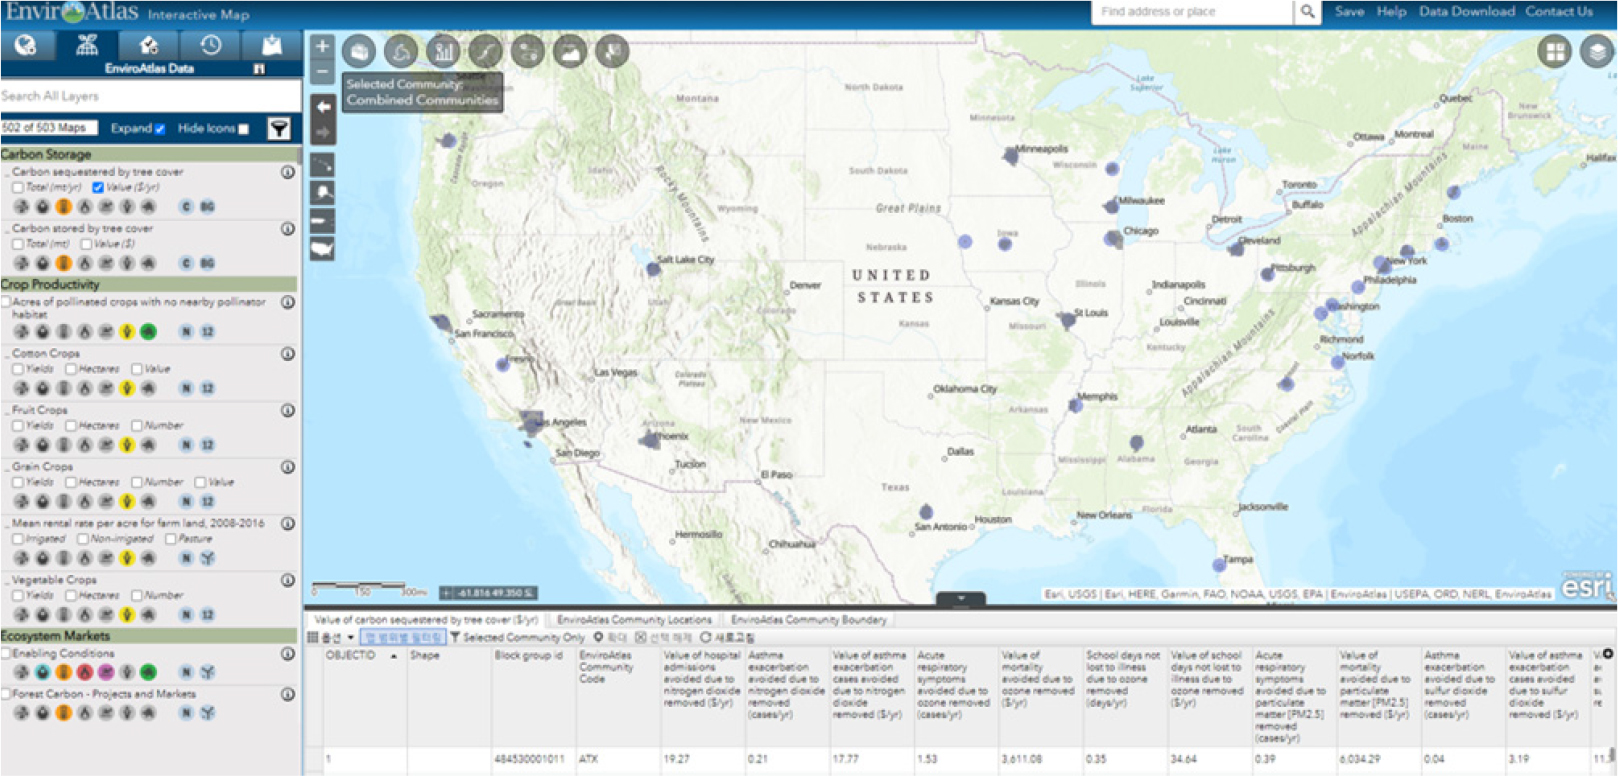1618x776 pixels.
Task: Go to previous map extent arrow
Action: coord(322,106)
